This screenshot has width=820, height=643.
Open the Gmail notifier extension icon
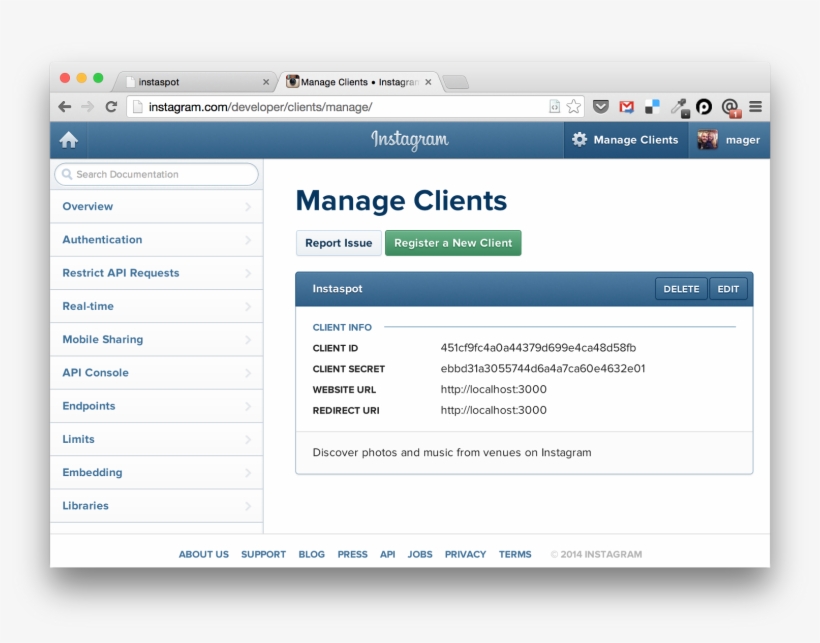click(x=627, y=107)
